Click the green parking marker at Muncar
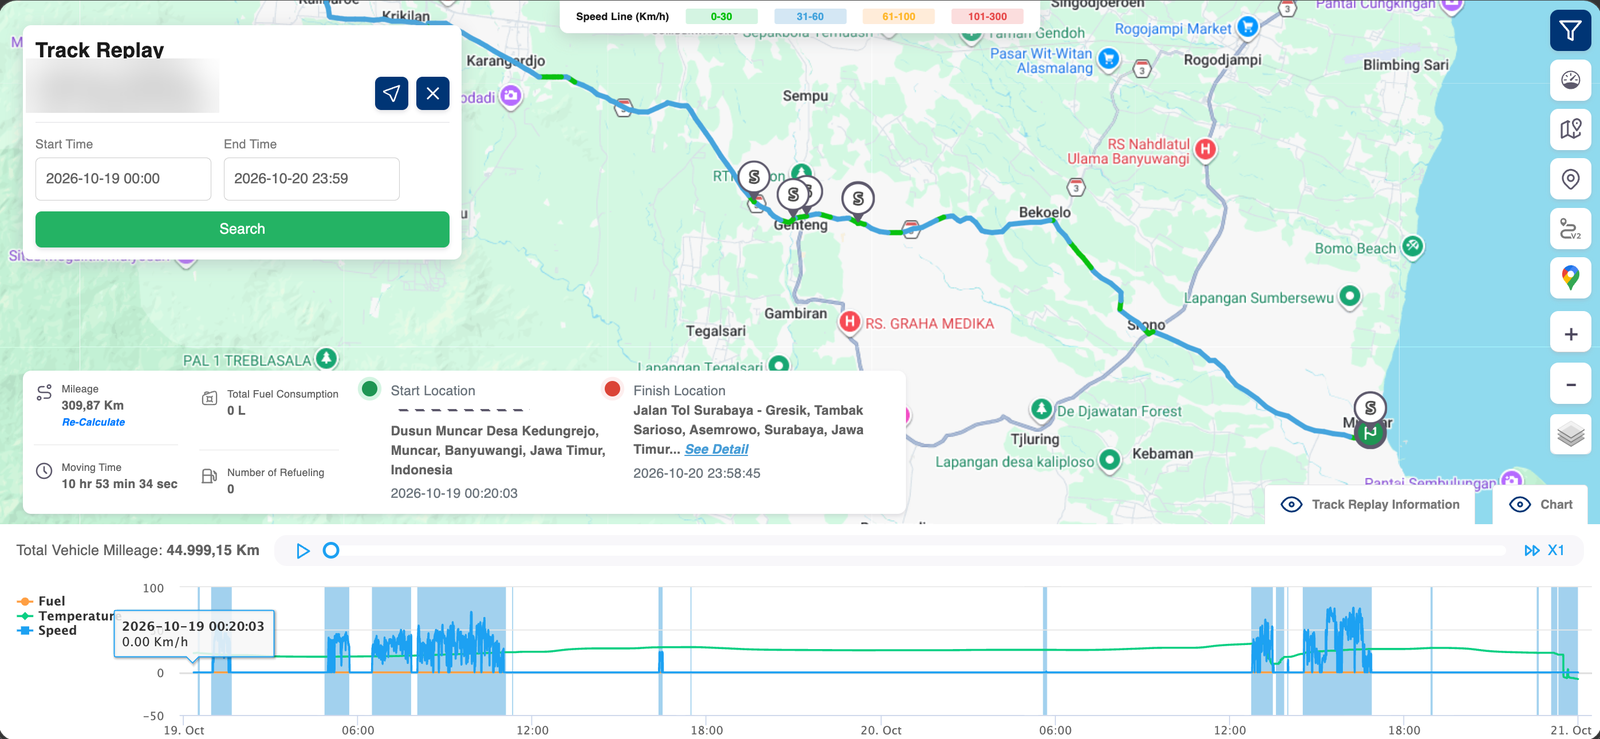This screenshot has width=1600, height=739. click(1370, 433)
